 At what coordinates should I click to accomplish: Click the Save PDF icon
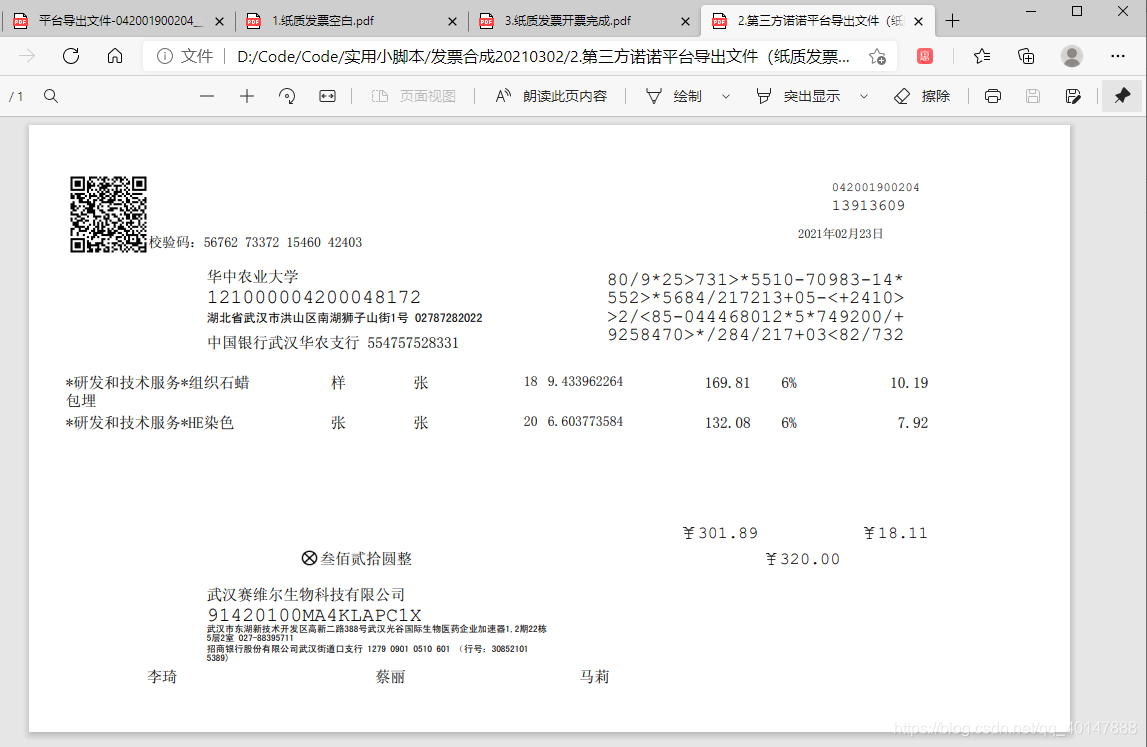[1032, 96]
